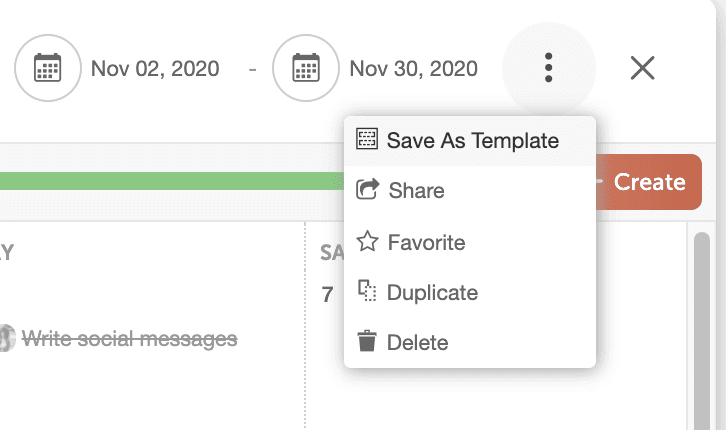Open the Write social messages task

[x=130, y=339]
